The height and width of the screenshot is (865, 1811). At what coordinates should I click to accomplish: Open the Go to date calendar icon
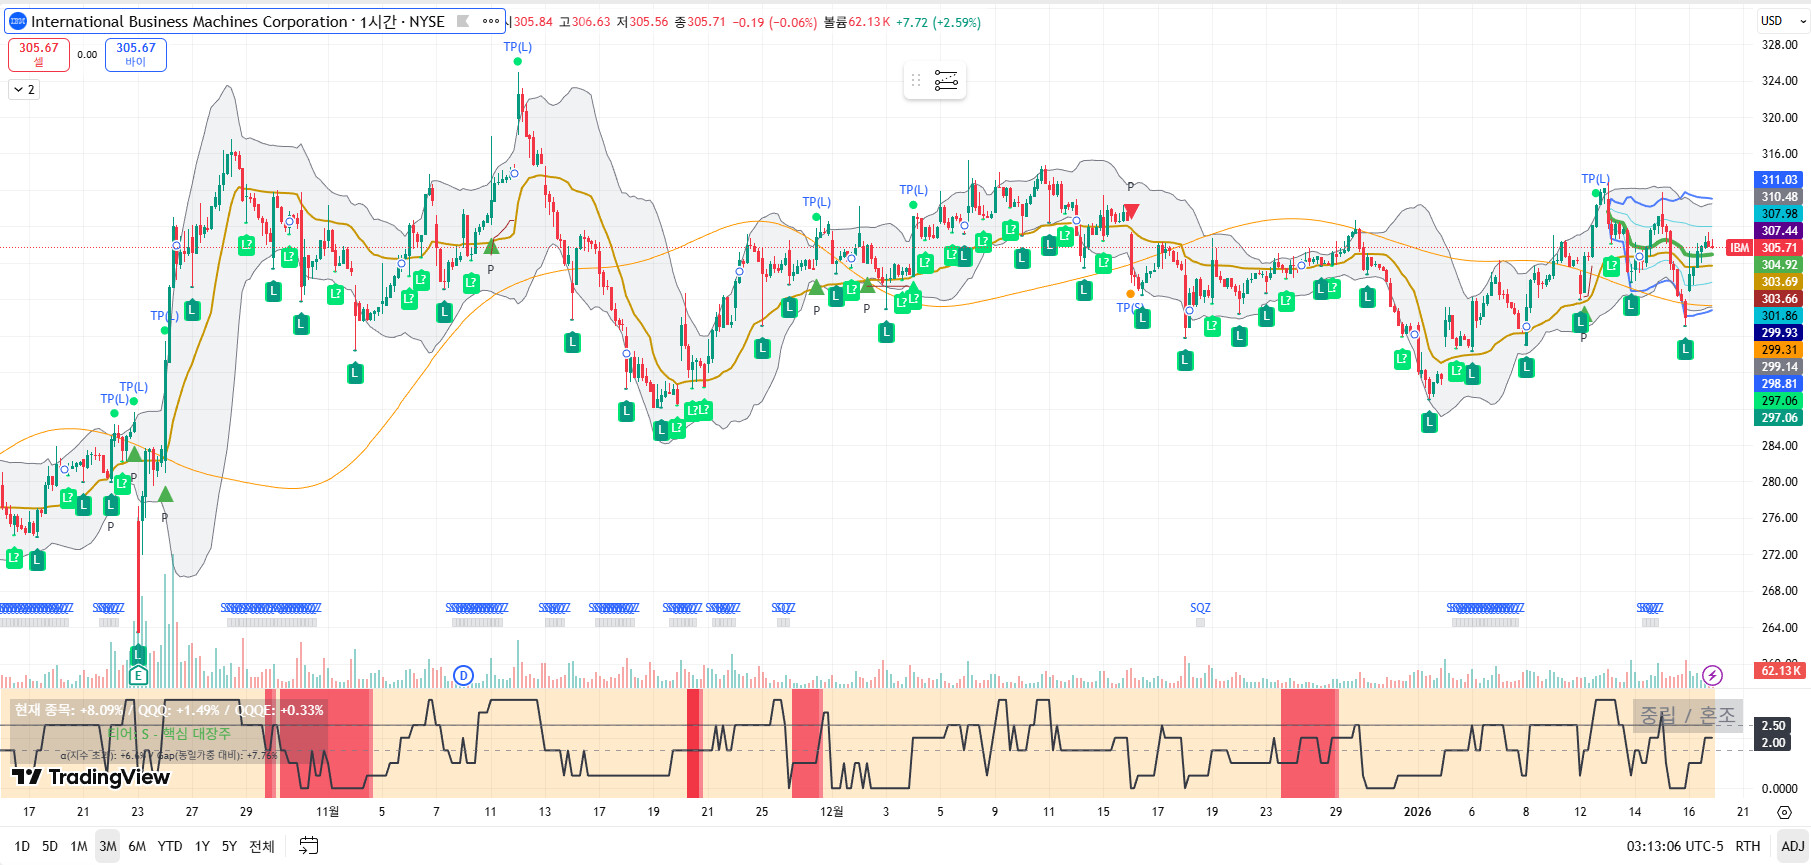pyautogui.click(x=309, y=846)
